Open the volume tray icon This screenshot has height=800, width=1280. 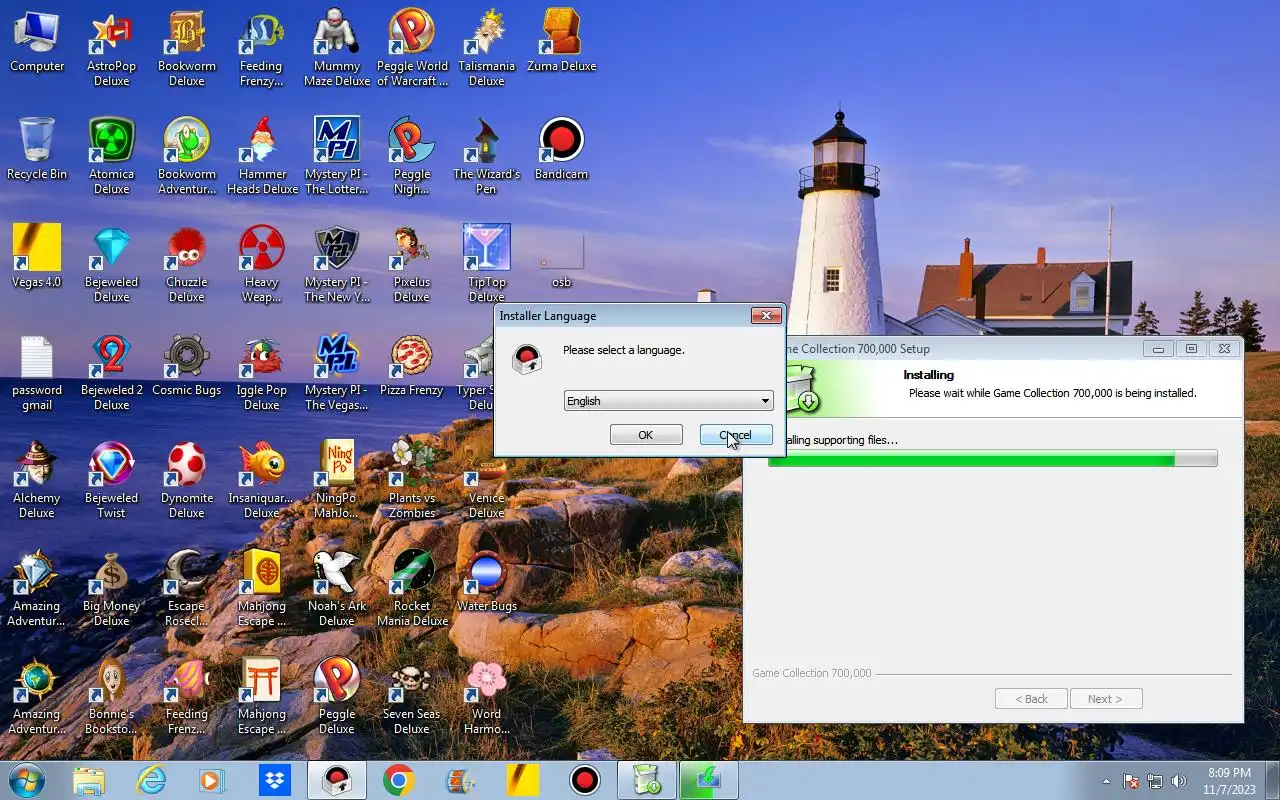point(1179,781)
